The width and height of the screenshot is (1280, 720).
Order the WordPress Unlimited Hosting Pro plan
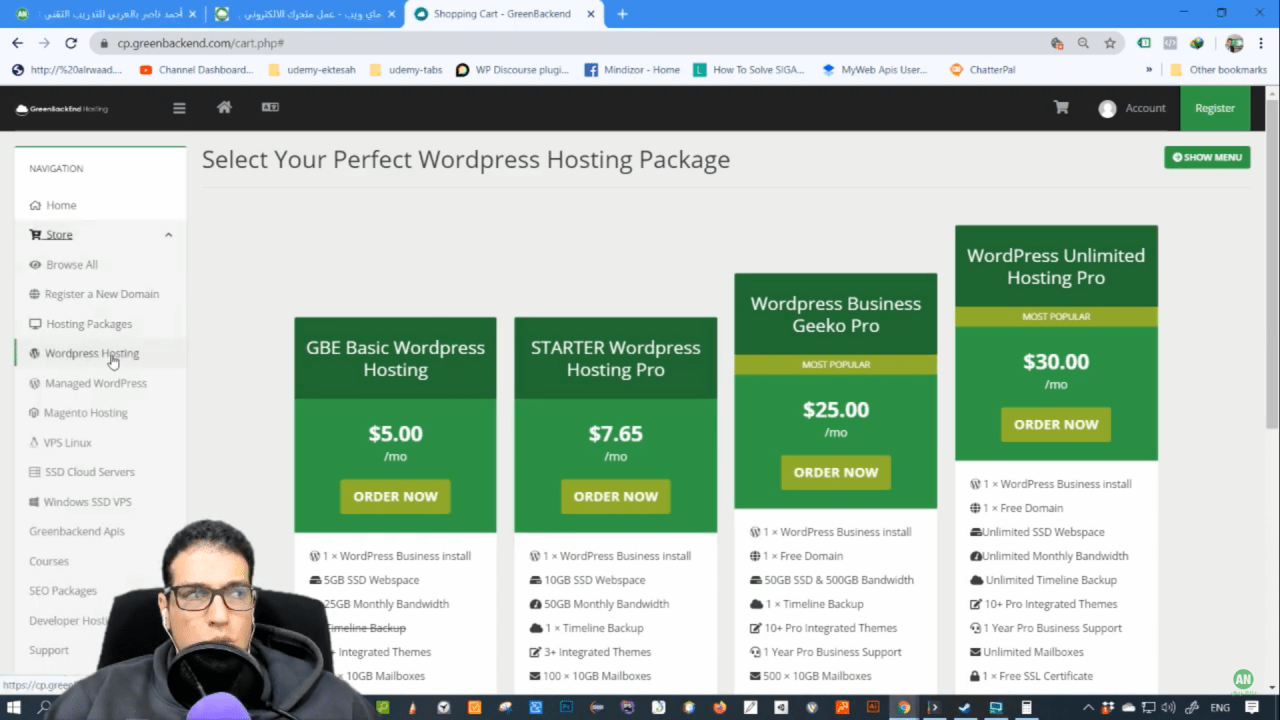pyautogui.click(x=1056, y=424)
